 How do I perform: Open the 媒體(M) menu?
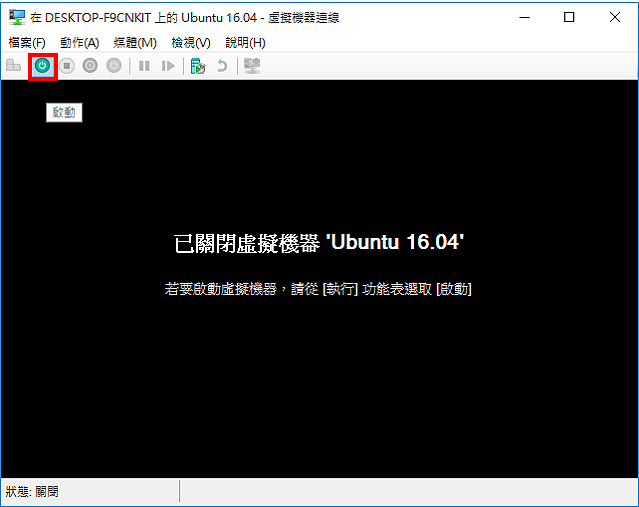[x=135, y=42]
